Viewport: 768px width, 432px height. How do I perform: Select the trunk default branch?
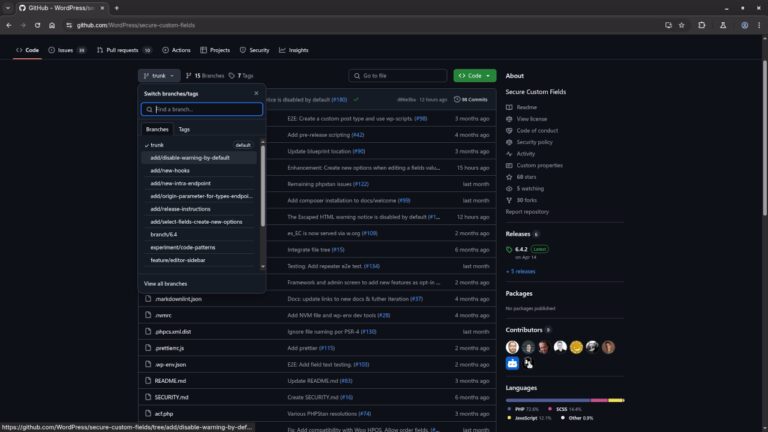[199, 145]
